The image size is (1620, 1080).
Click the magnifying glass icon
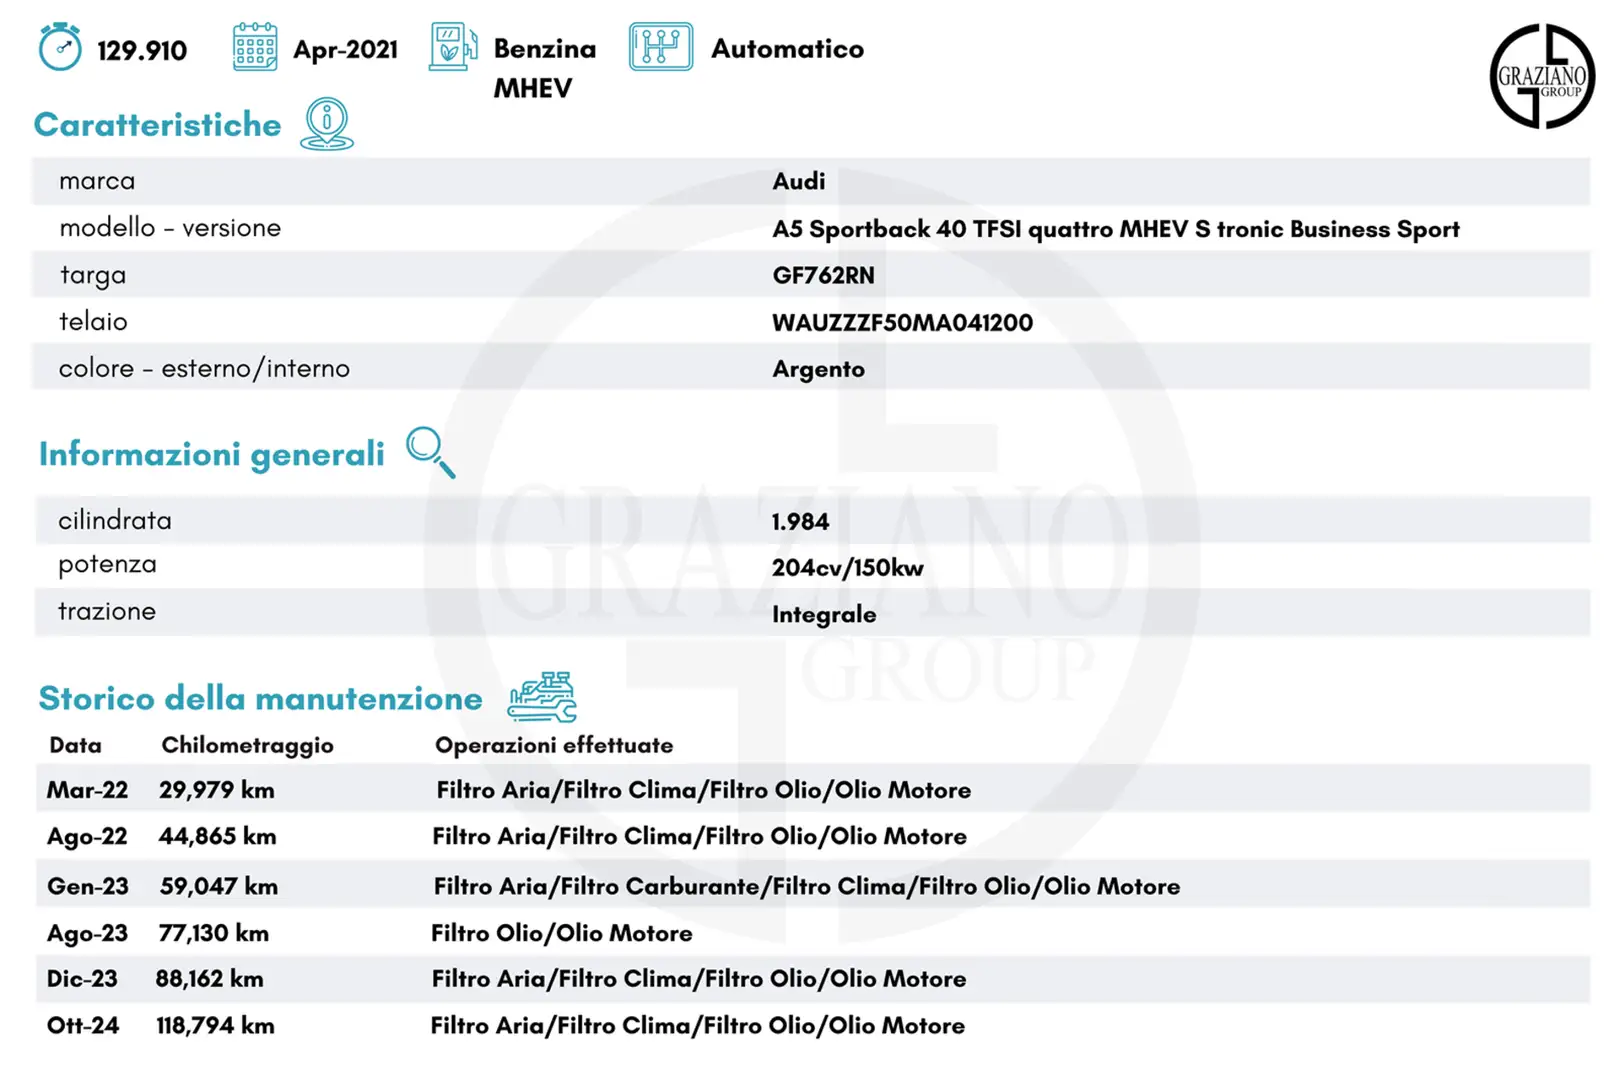[431, 452]
